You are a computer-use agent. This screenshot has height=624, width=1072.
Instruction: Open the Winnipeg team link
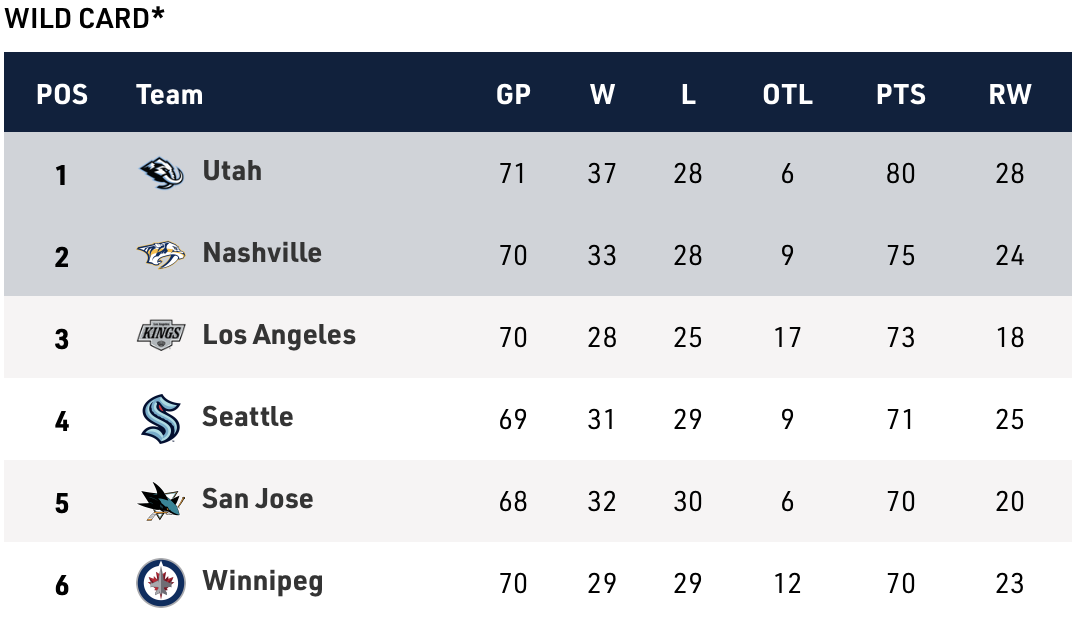point(263,581)
